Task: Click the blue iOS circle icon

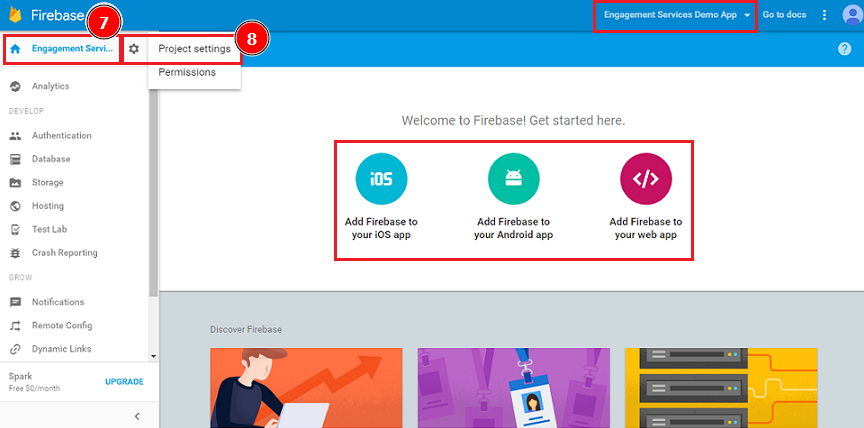Action: (381, 179)
